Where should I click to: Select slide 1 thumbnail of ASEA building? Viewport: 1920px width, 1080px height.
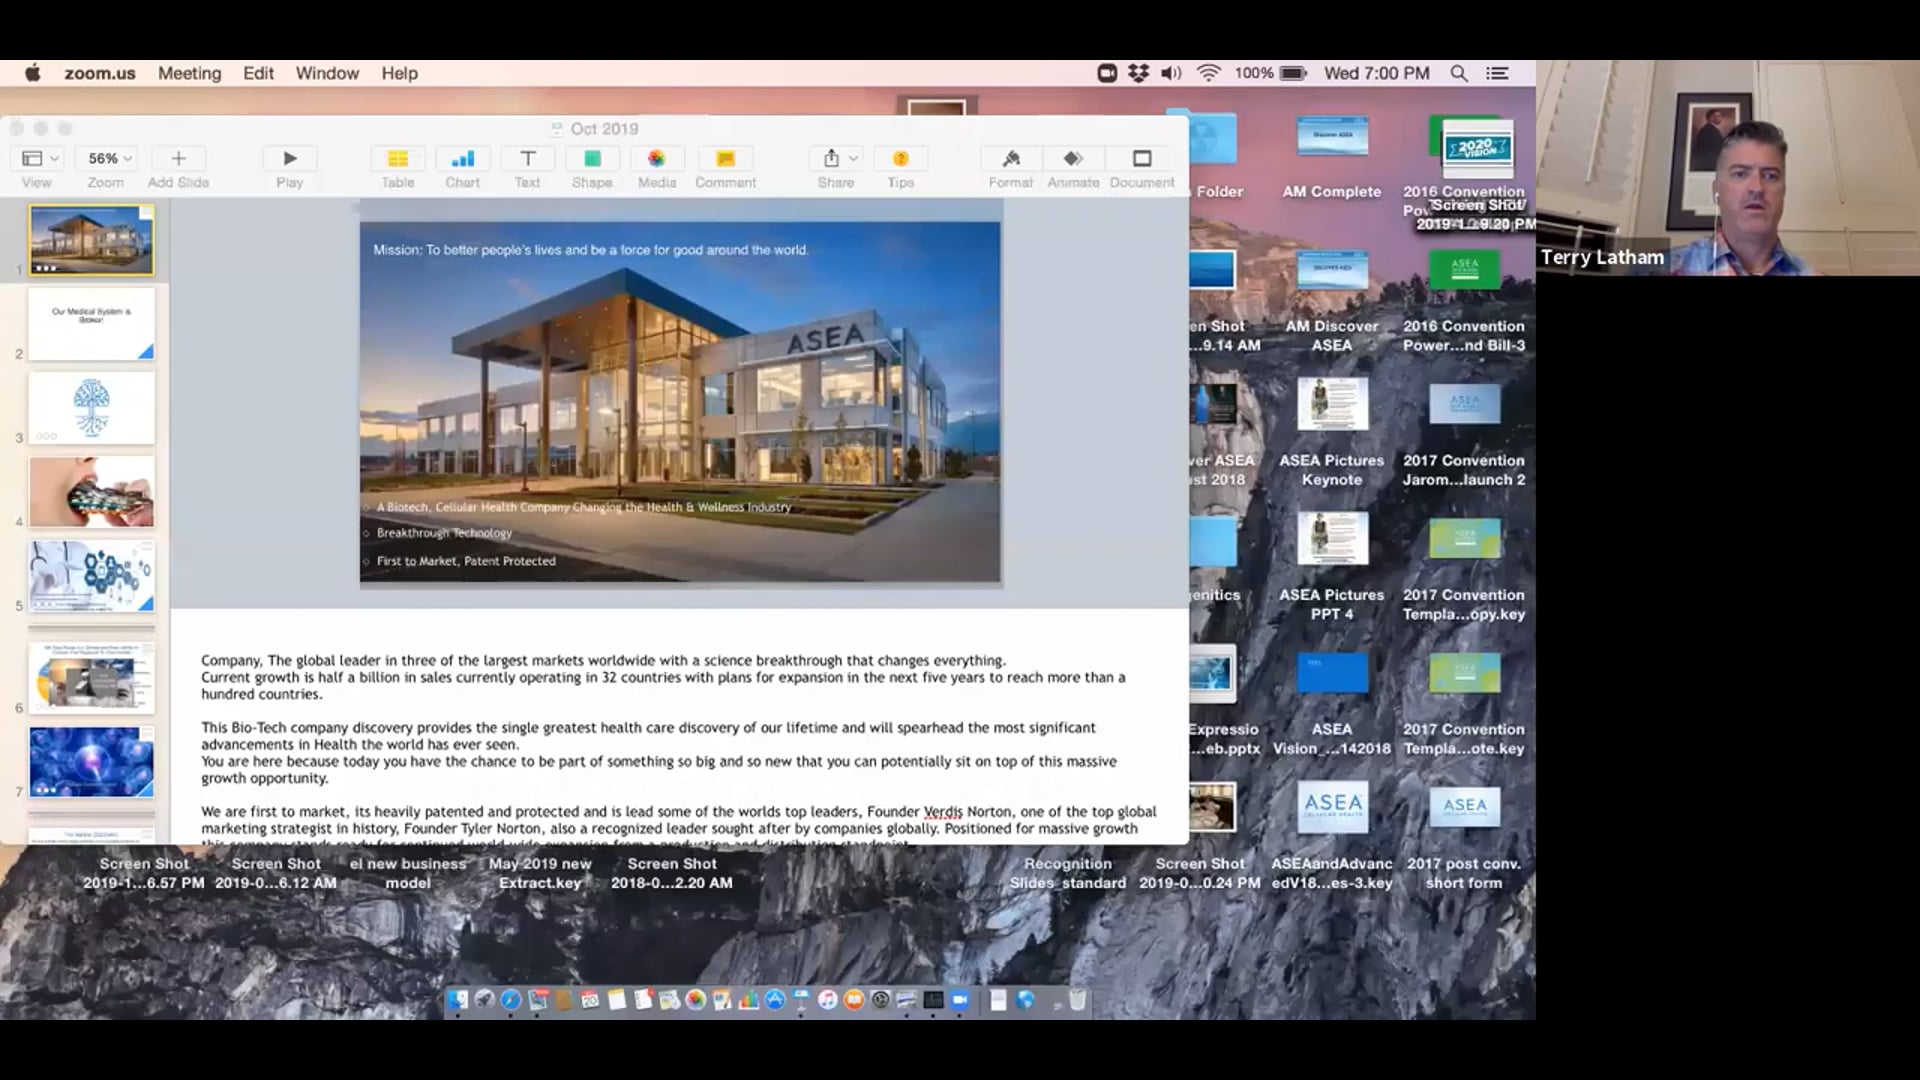click(91, 240)
